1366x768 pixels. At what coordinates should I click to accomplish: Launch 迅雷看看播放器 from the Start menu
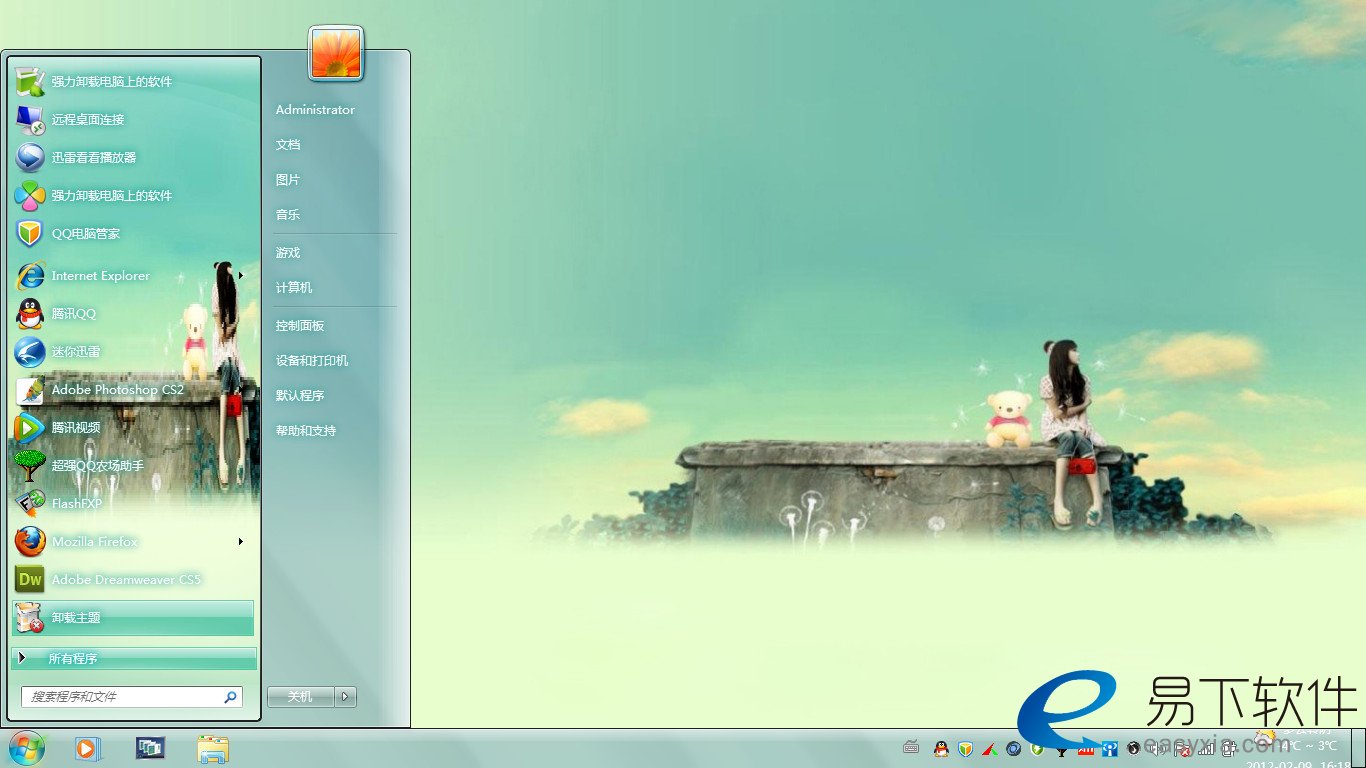pyautogui.click(x=93, y=158)
